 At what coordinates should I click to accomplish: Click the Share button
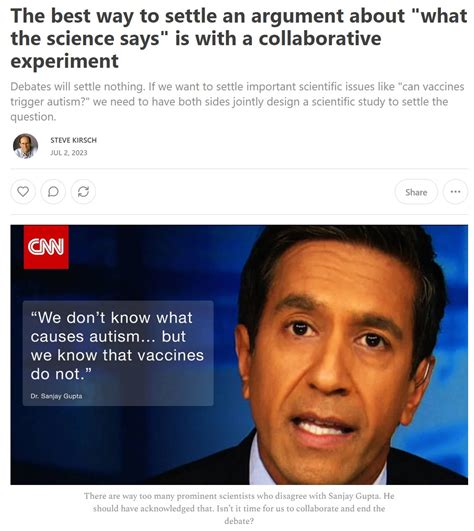pyautogui.click(x=416, y=192)
